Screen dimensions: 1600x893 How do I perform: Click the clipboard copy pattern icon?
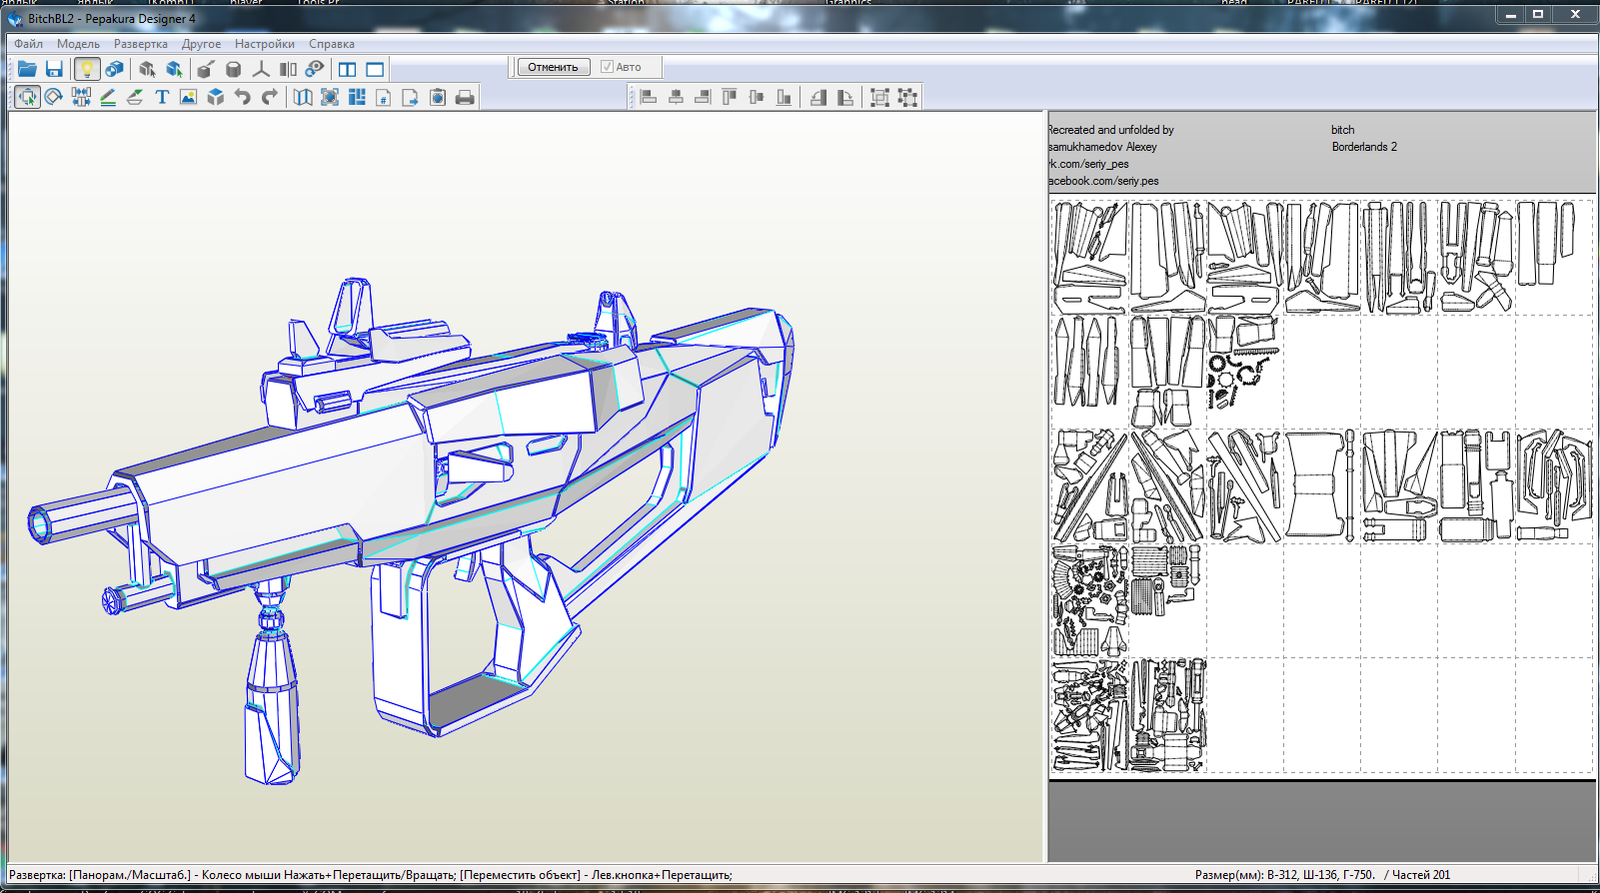pyautogui.click(x=437, y=97)
